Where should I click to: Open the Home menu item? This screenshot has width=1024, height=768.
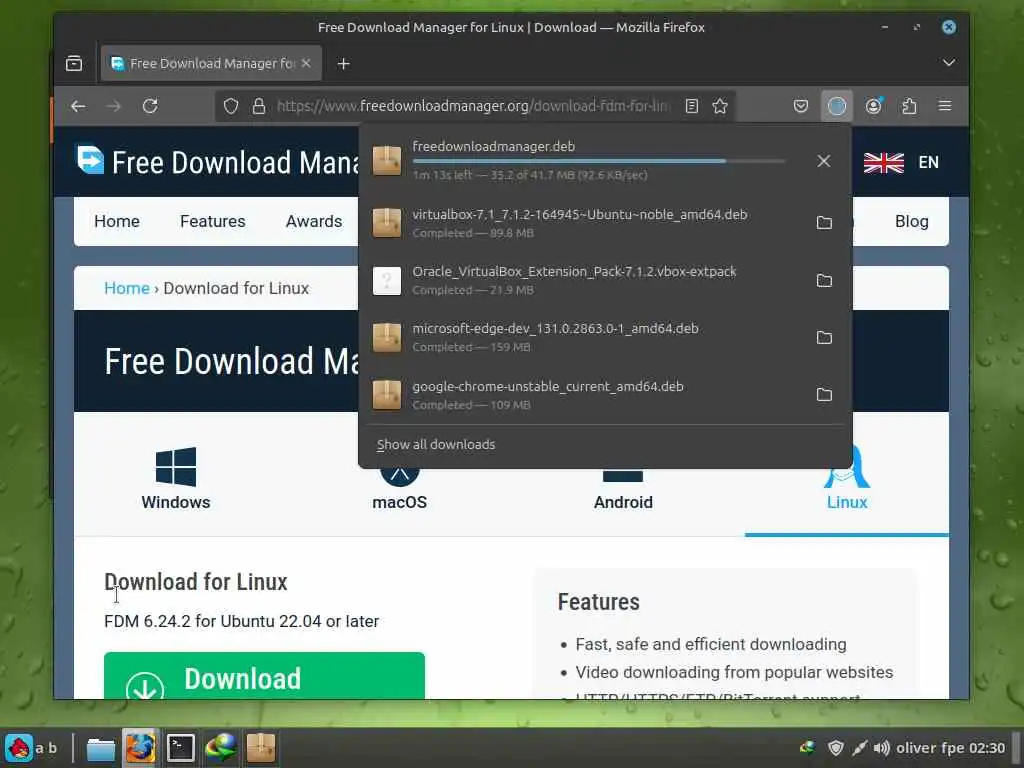click(x=117, y=221)
